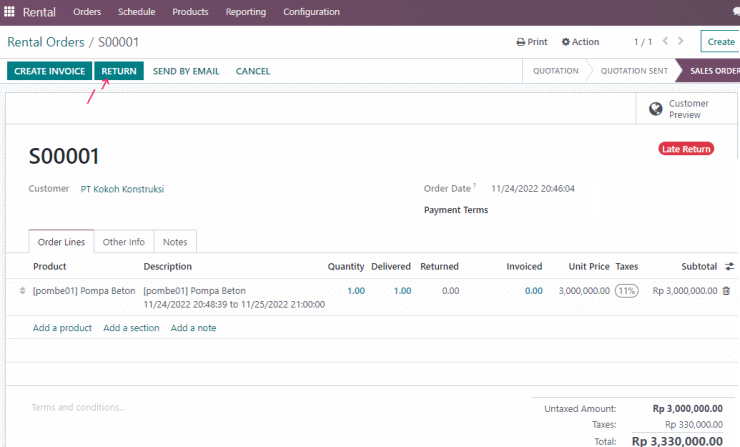Switch to the Other Info tab
The width and height of the screenshot is (740, 447).
124,242
